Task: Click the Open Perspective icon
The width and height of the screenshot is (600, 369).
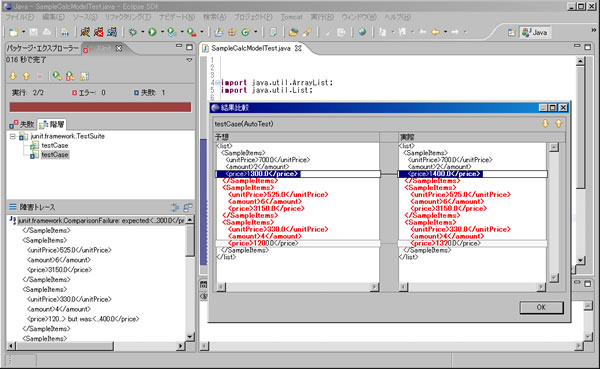Action: point(512,33)
